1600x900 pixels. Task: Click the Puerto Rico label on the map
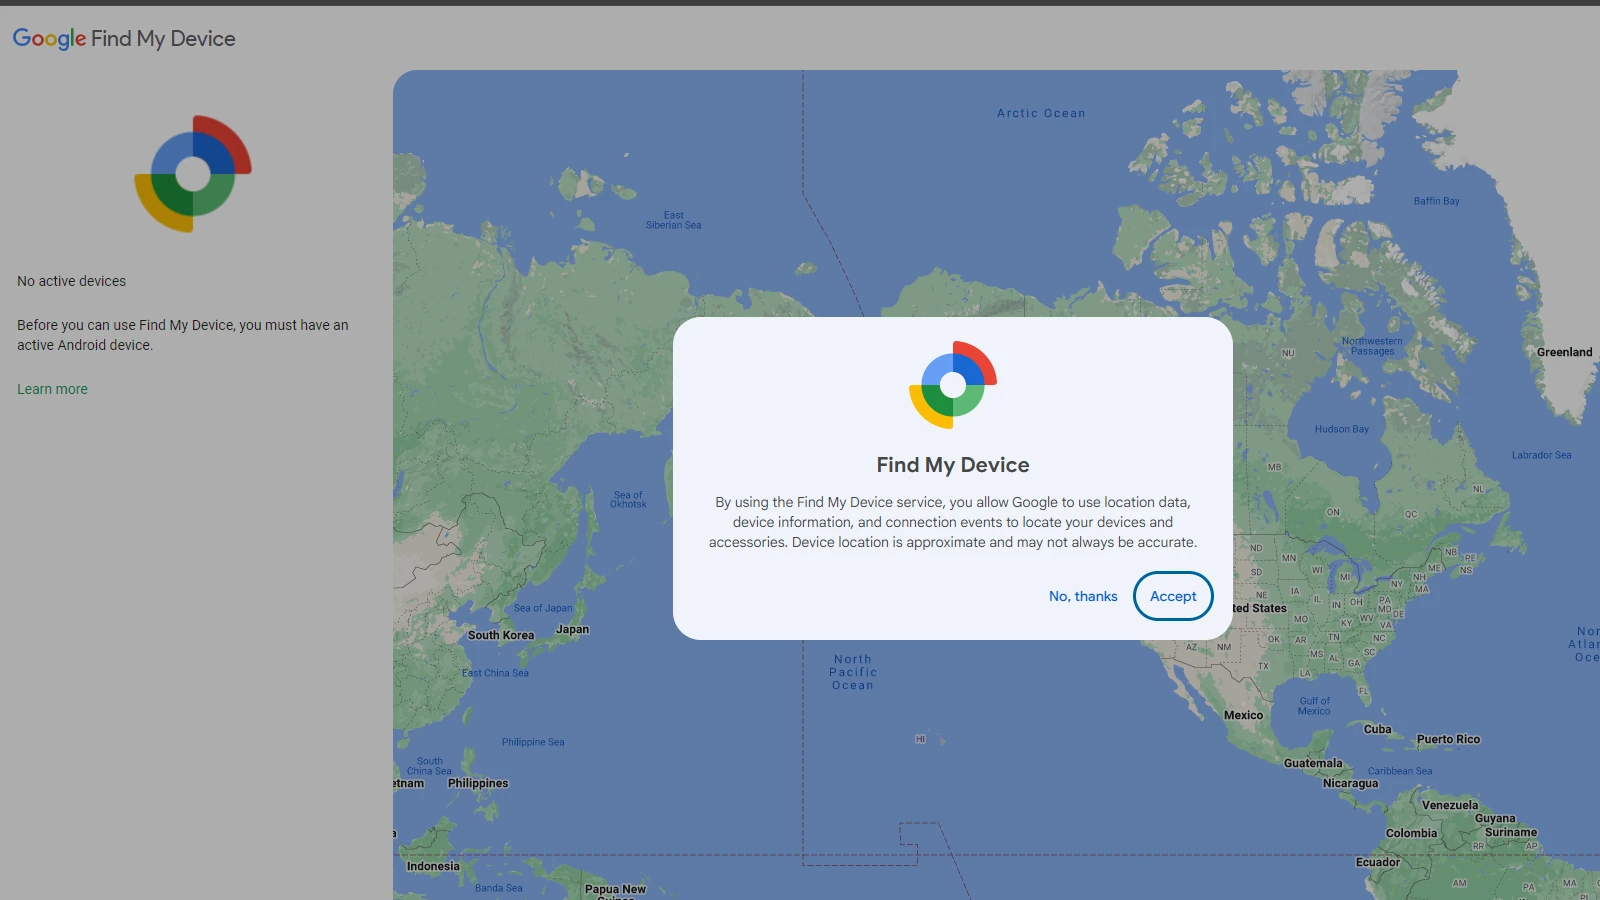pos(1448,739)
